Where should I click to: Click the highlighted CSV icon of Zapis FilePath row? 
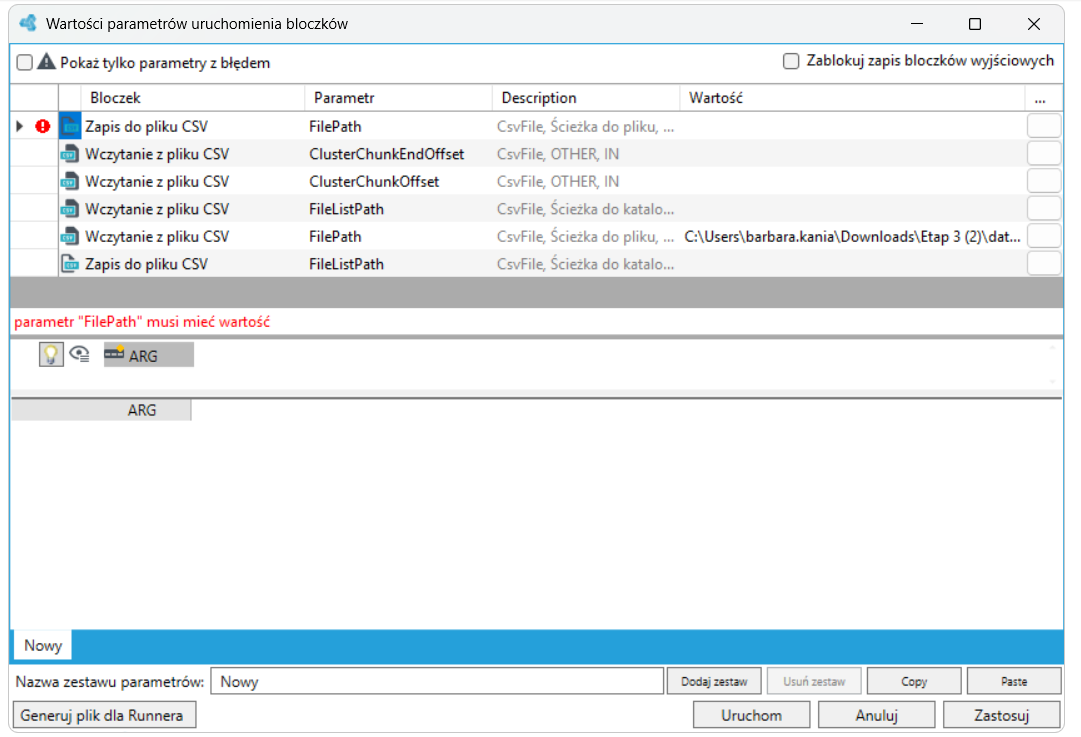pos(70,126)
